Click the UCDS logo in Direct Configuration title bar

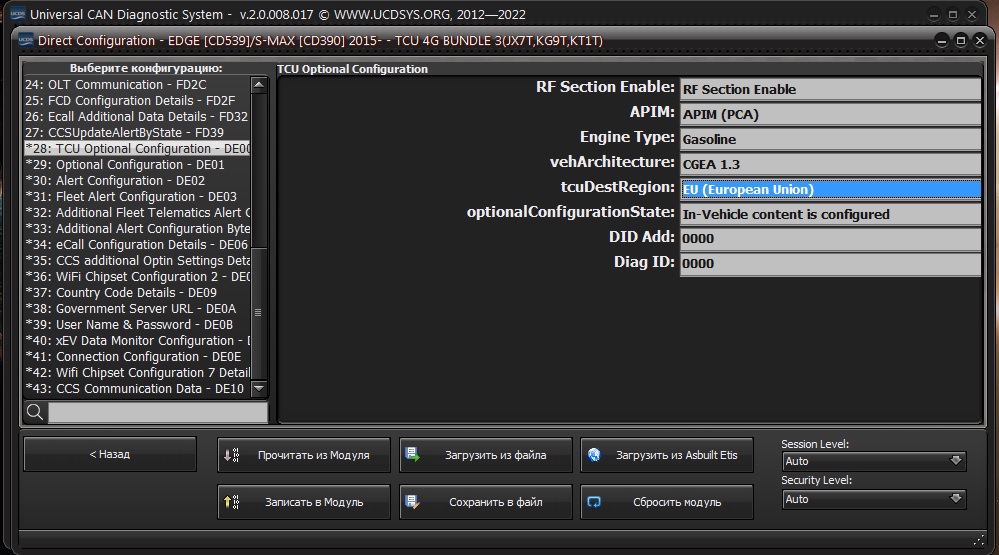[x=25, y=41]
